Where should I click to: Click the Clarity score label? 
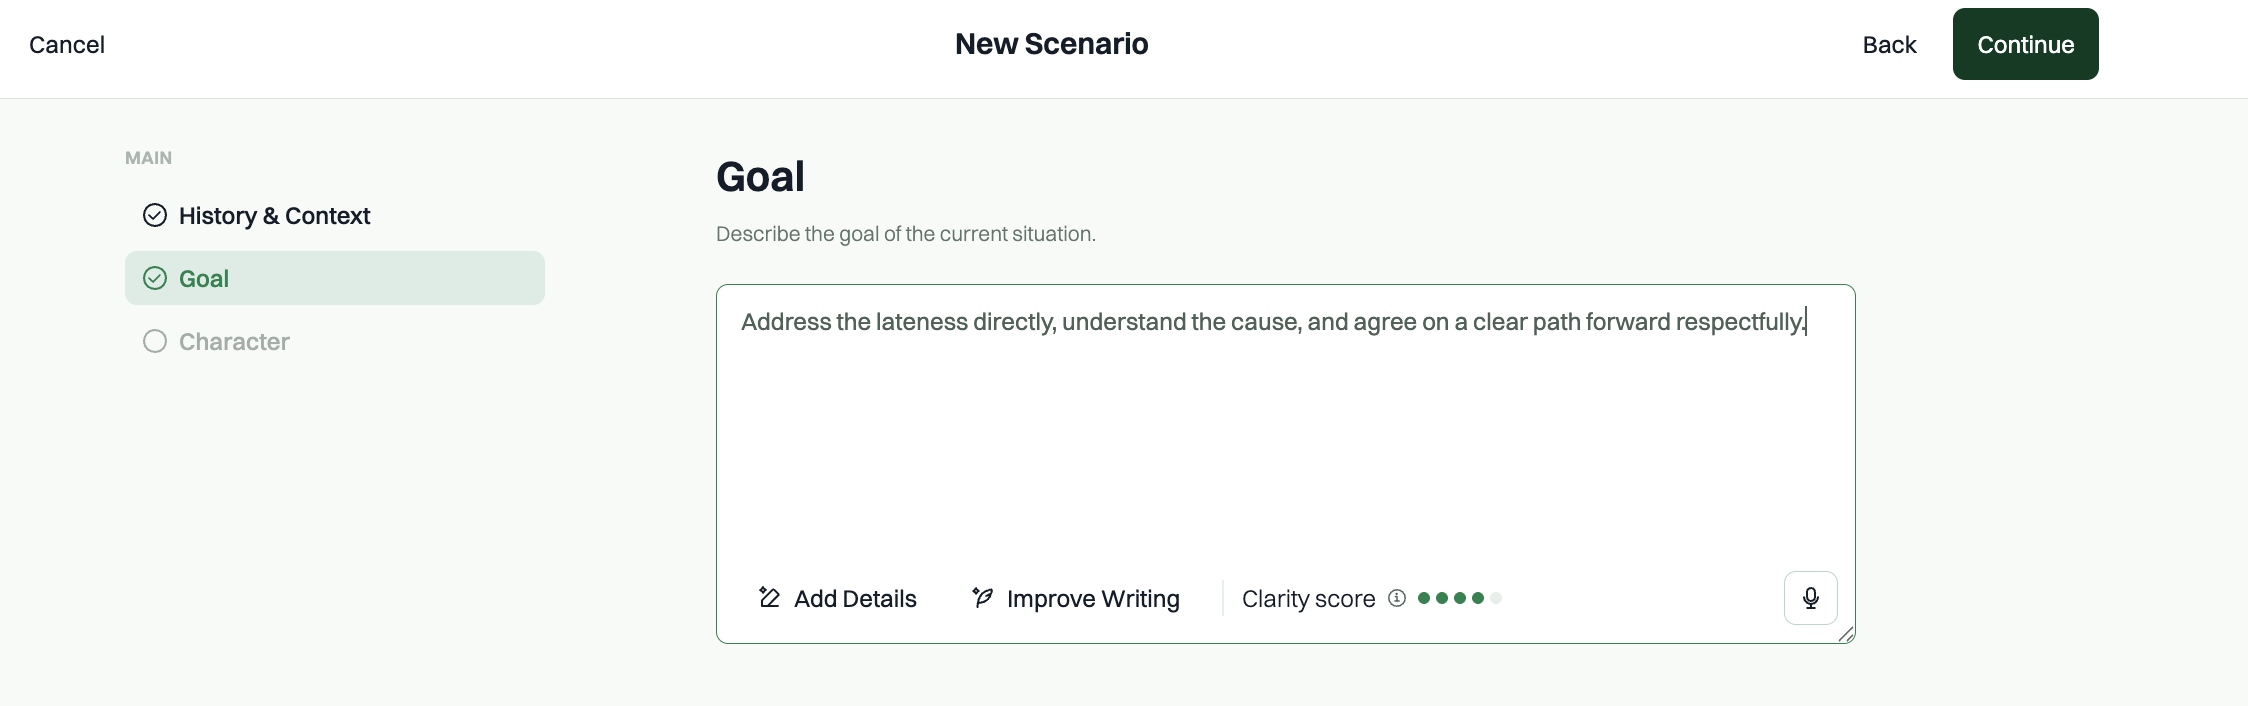point(1308,598)
